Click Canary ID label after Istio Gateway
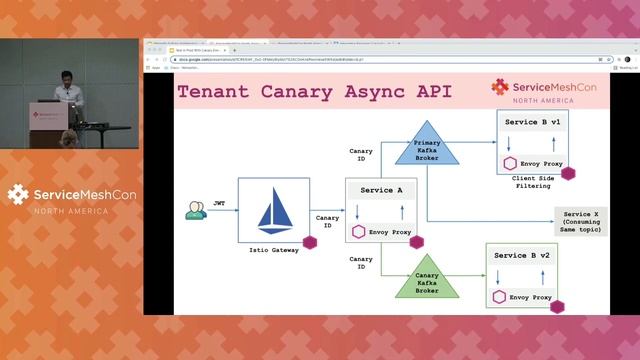The image size is (640, 360). pyautogui.click(x=327, y=222)
